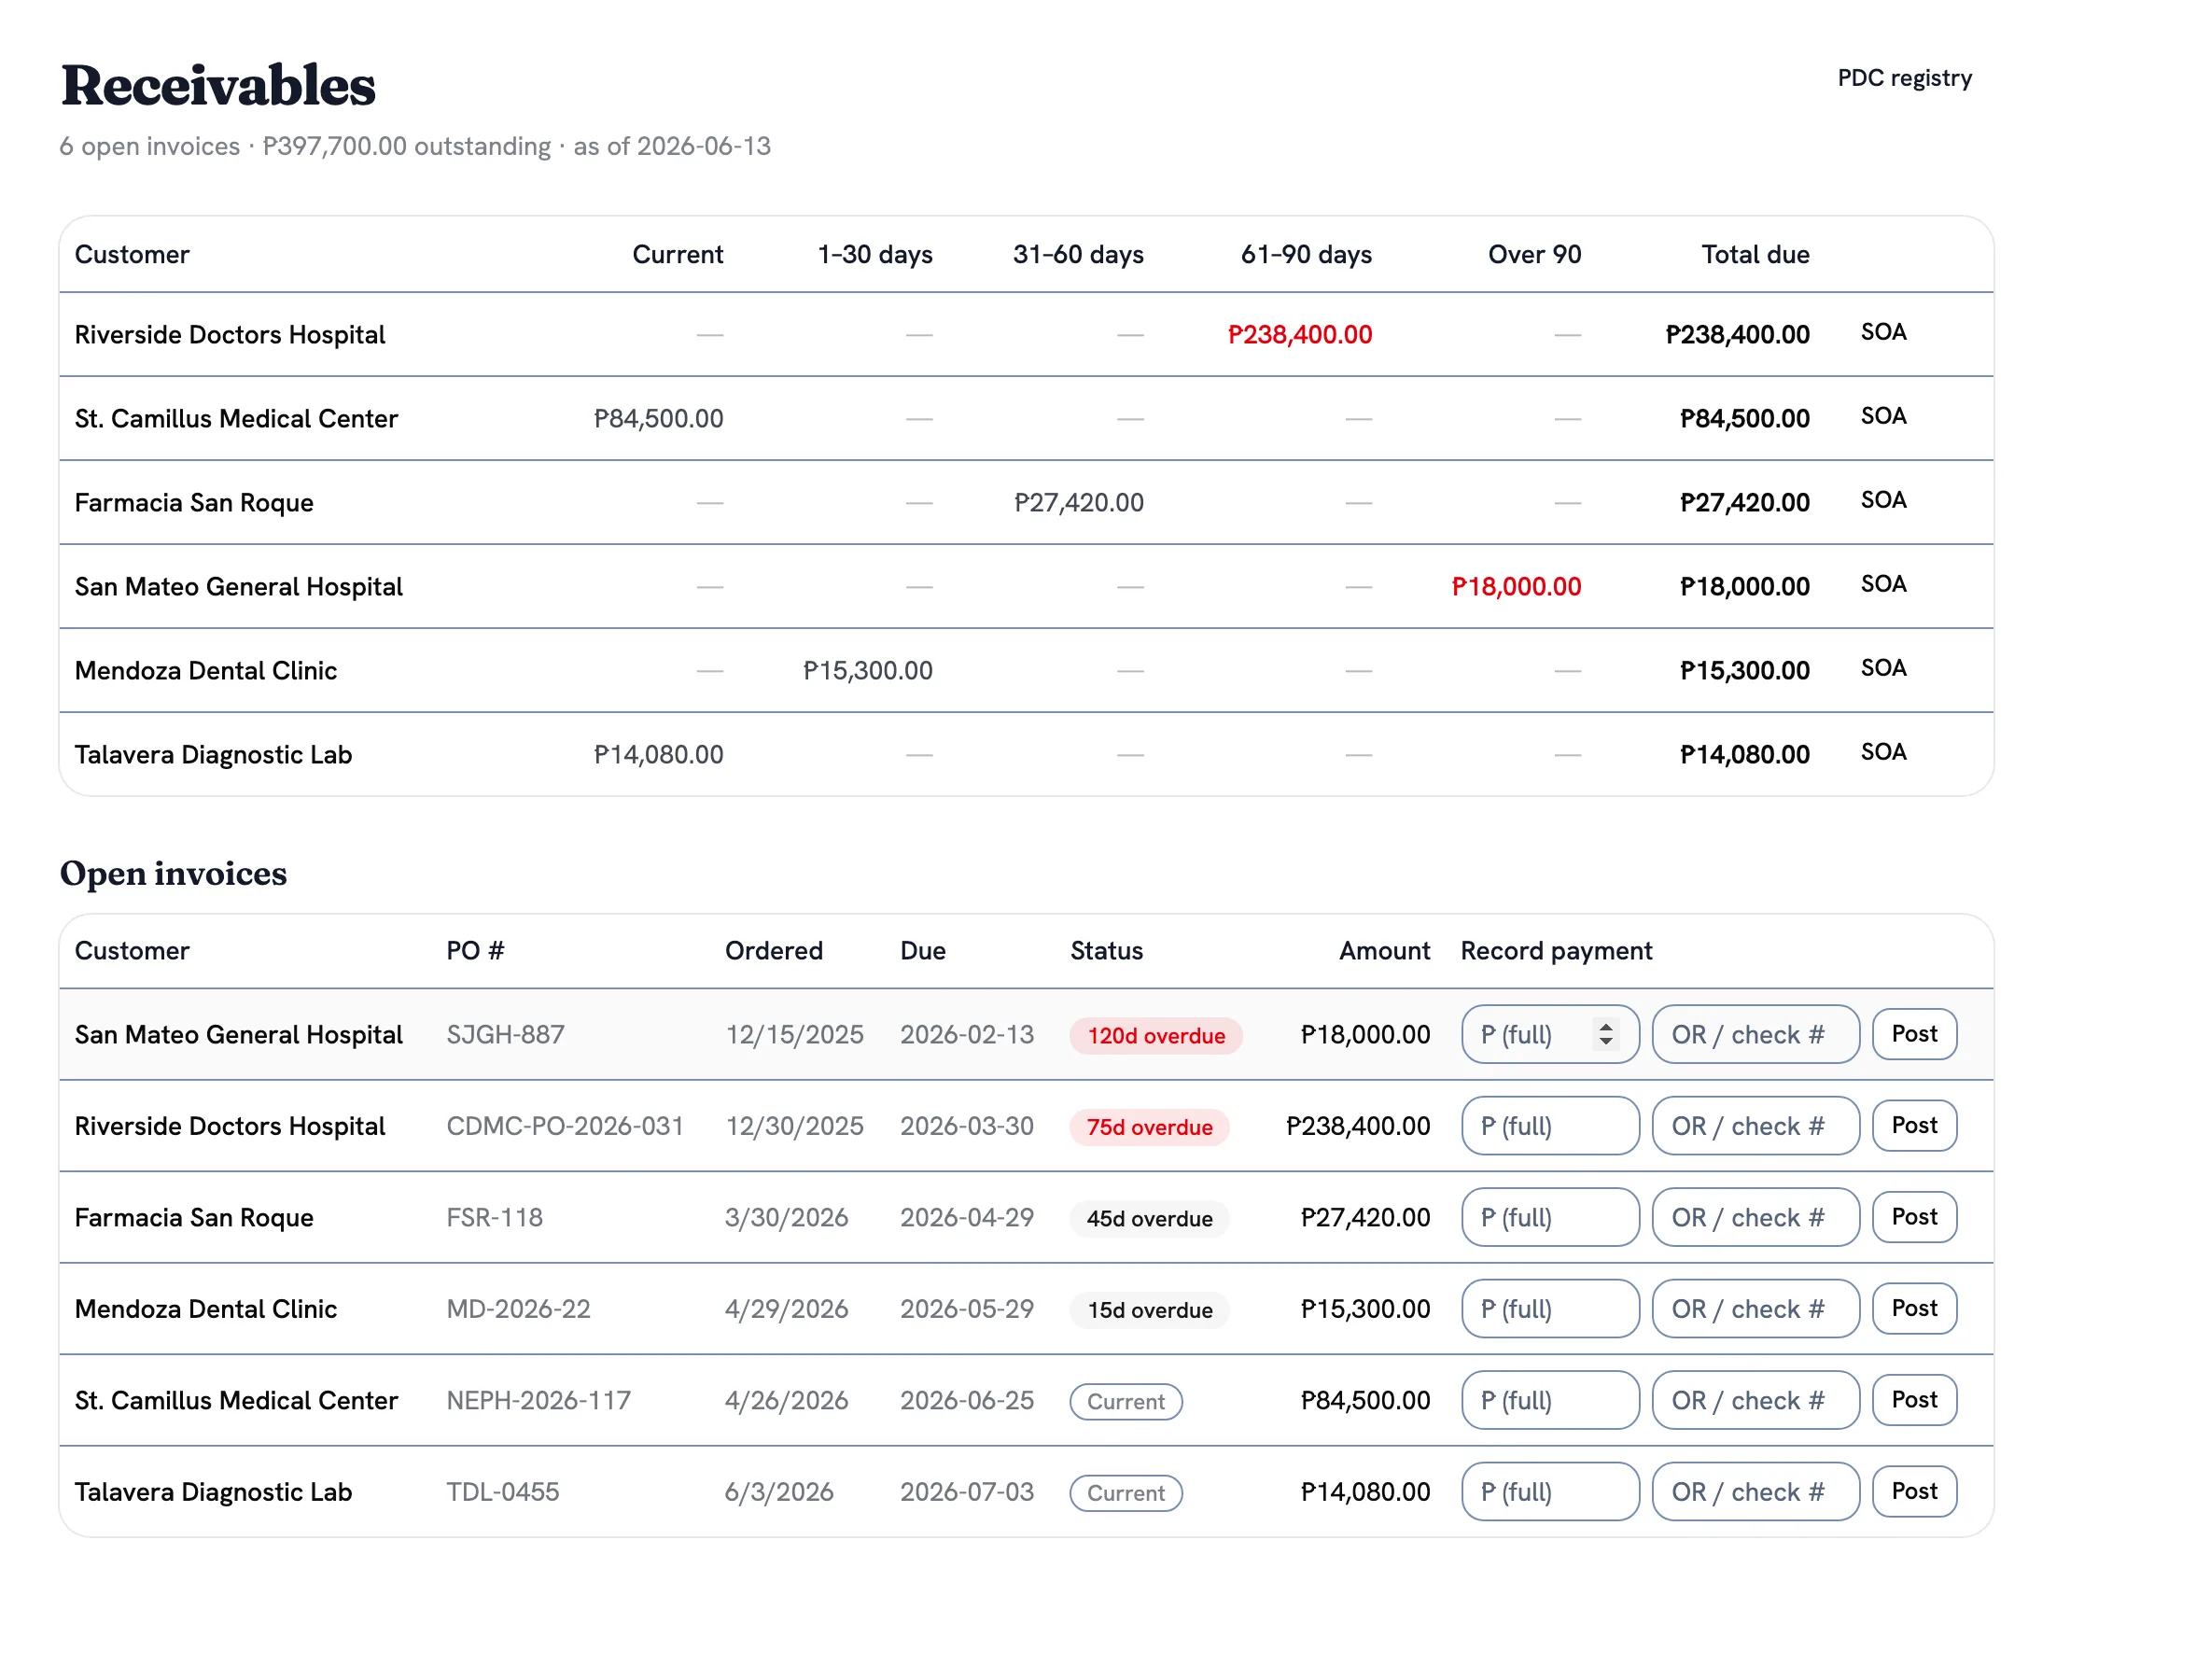Focus amount field for Mendoza Dental invoice
This screenshot has height=1680, width=2210.
pyautogui.click(x=1549, y=1308)
